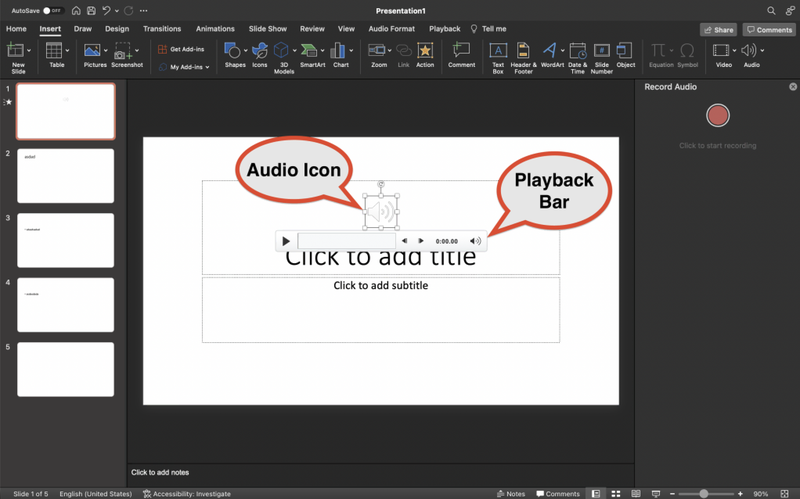
Task: Skip forward in audio playback bar
Action: [420, 241]
